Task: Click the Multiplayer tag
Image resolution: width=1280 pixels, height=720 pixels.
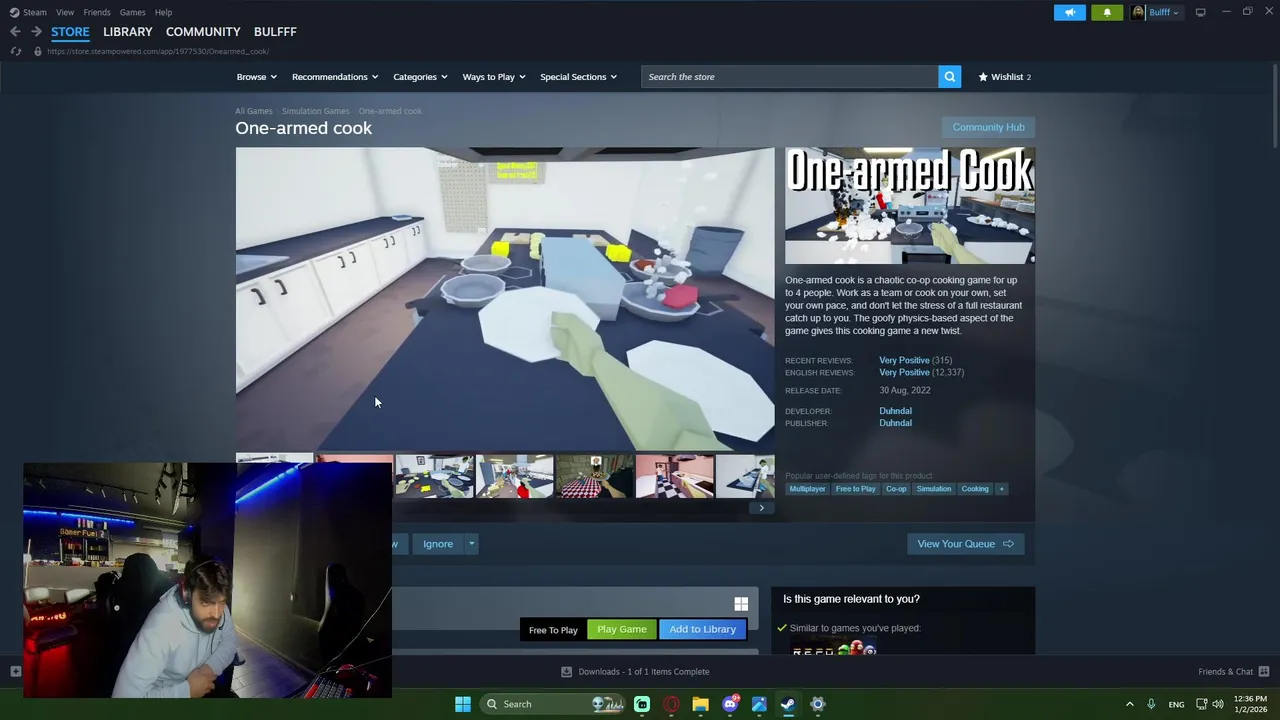Action: coord(807,489)
